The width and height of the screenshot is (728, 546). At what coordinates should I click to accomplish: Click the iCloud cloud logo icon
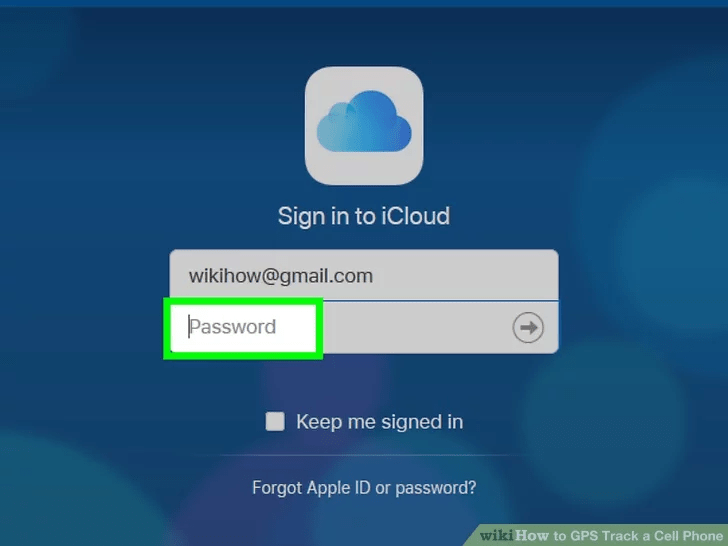364,121
